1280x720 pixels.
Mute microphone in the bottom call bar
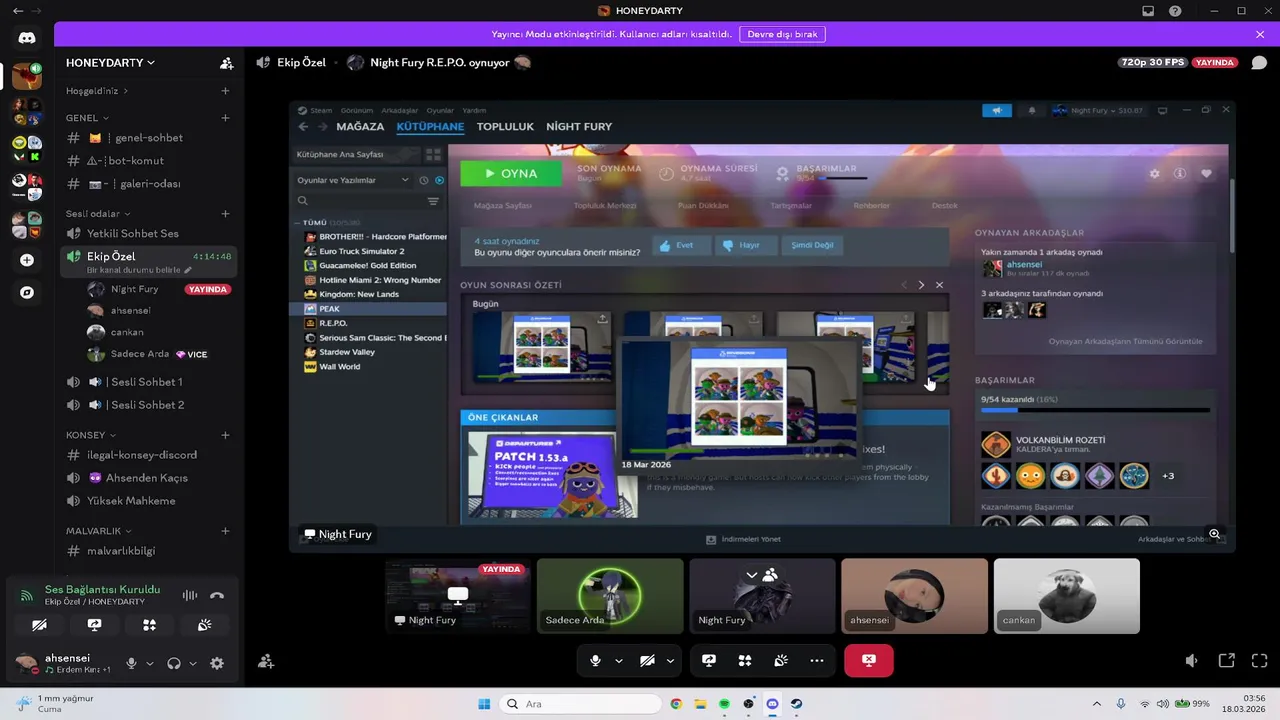click(595, 661)
